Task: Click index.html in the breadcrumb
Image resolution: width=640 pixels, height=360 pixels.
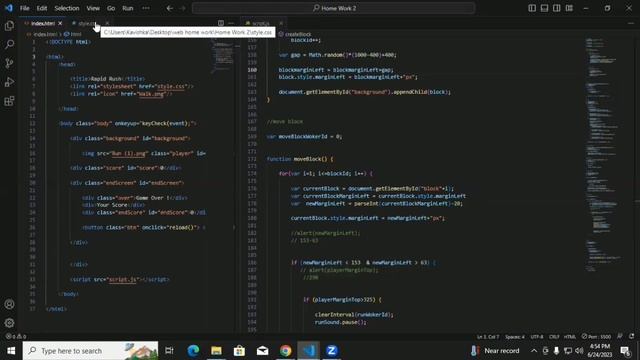Action: (45, 34)
